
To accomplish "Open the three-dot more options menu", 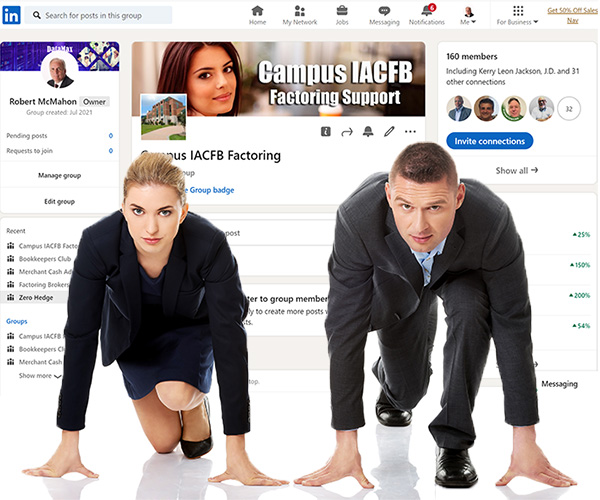I will 411,132.
